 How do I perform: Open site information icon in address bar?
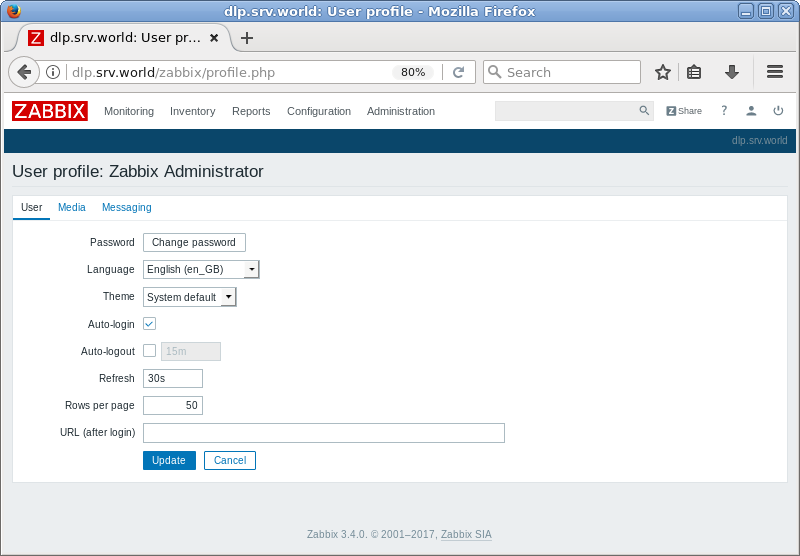pos(53,72)
